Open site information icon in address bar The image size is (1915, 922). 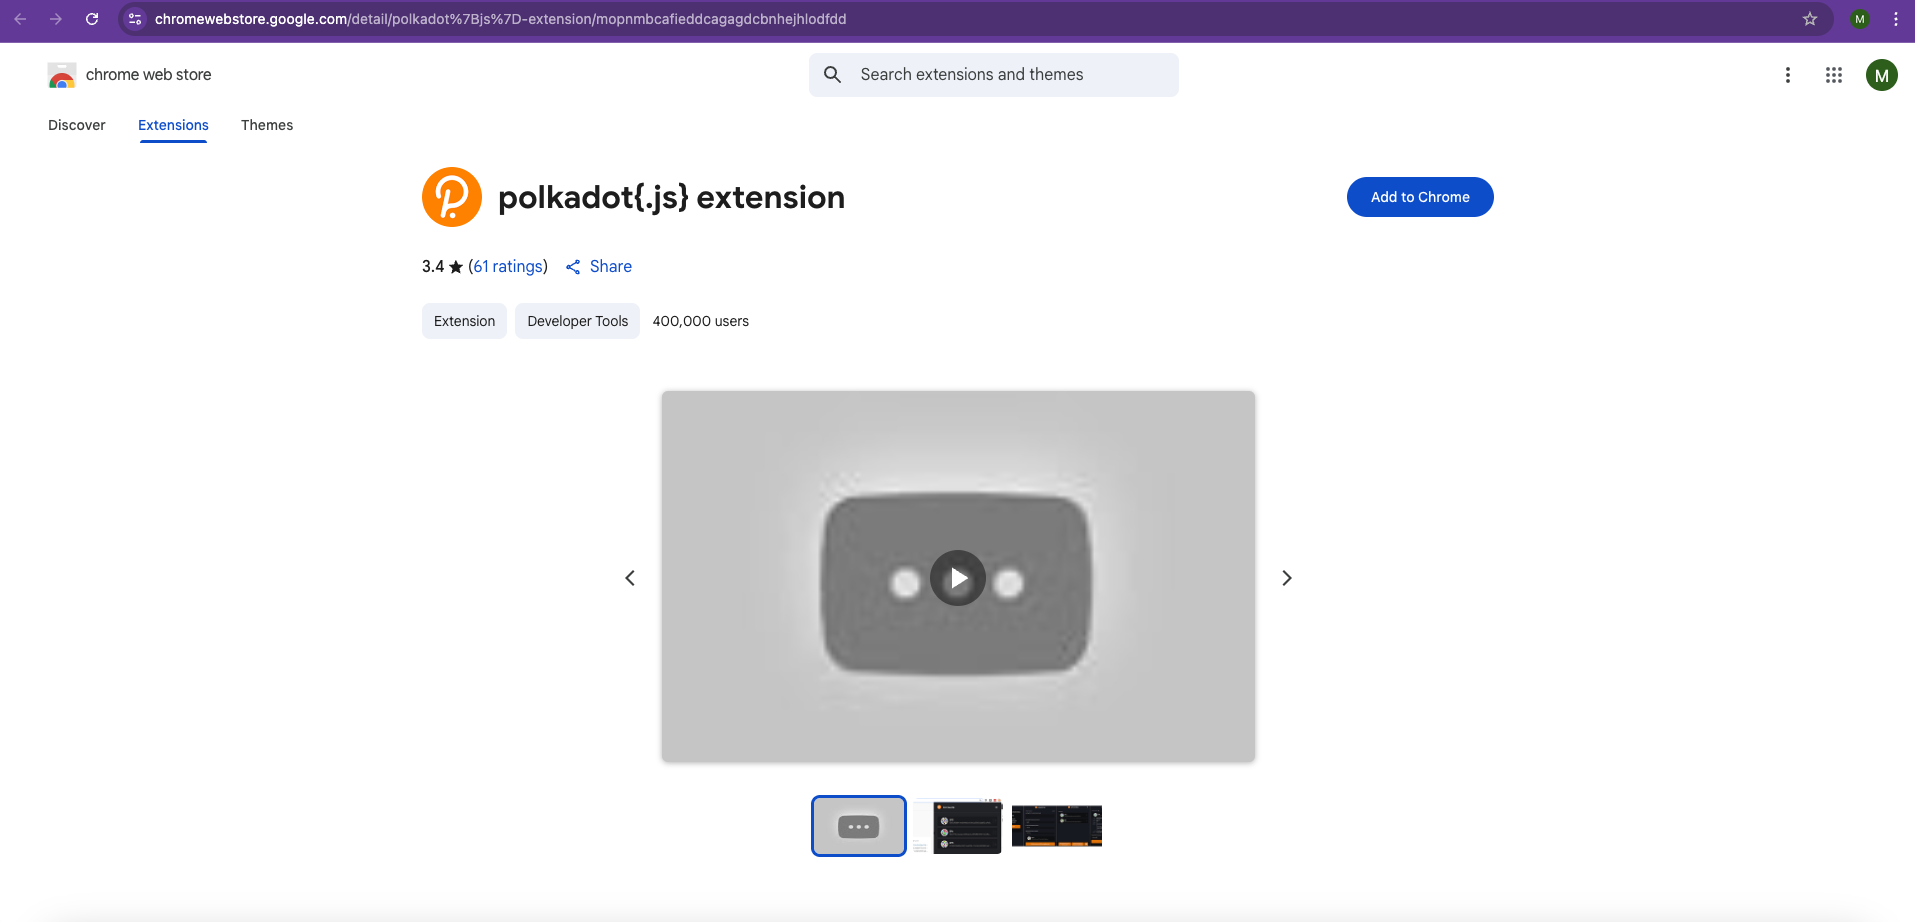click(x=135, y=19)
